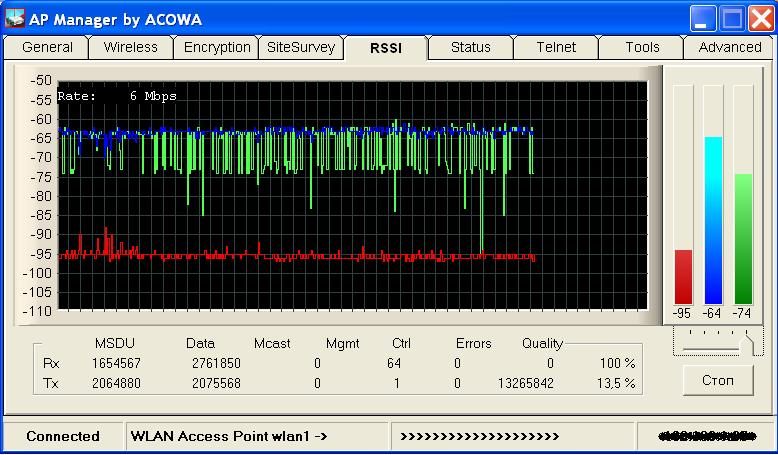The width and height of the screenshot is (778, 455).
Task: Click the Стоп button
Action: [717, 381]
